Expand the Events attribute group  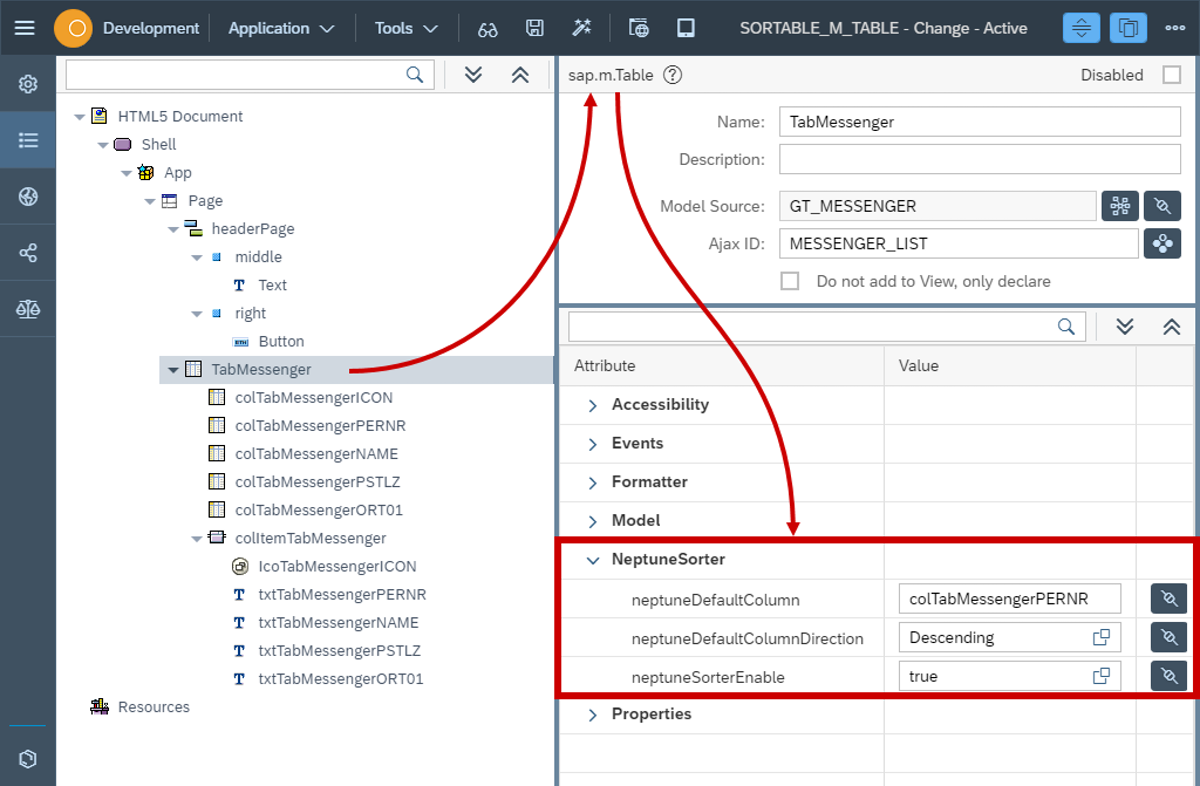[x=592, y=443]
